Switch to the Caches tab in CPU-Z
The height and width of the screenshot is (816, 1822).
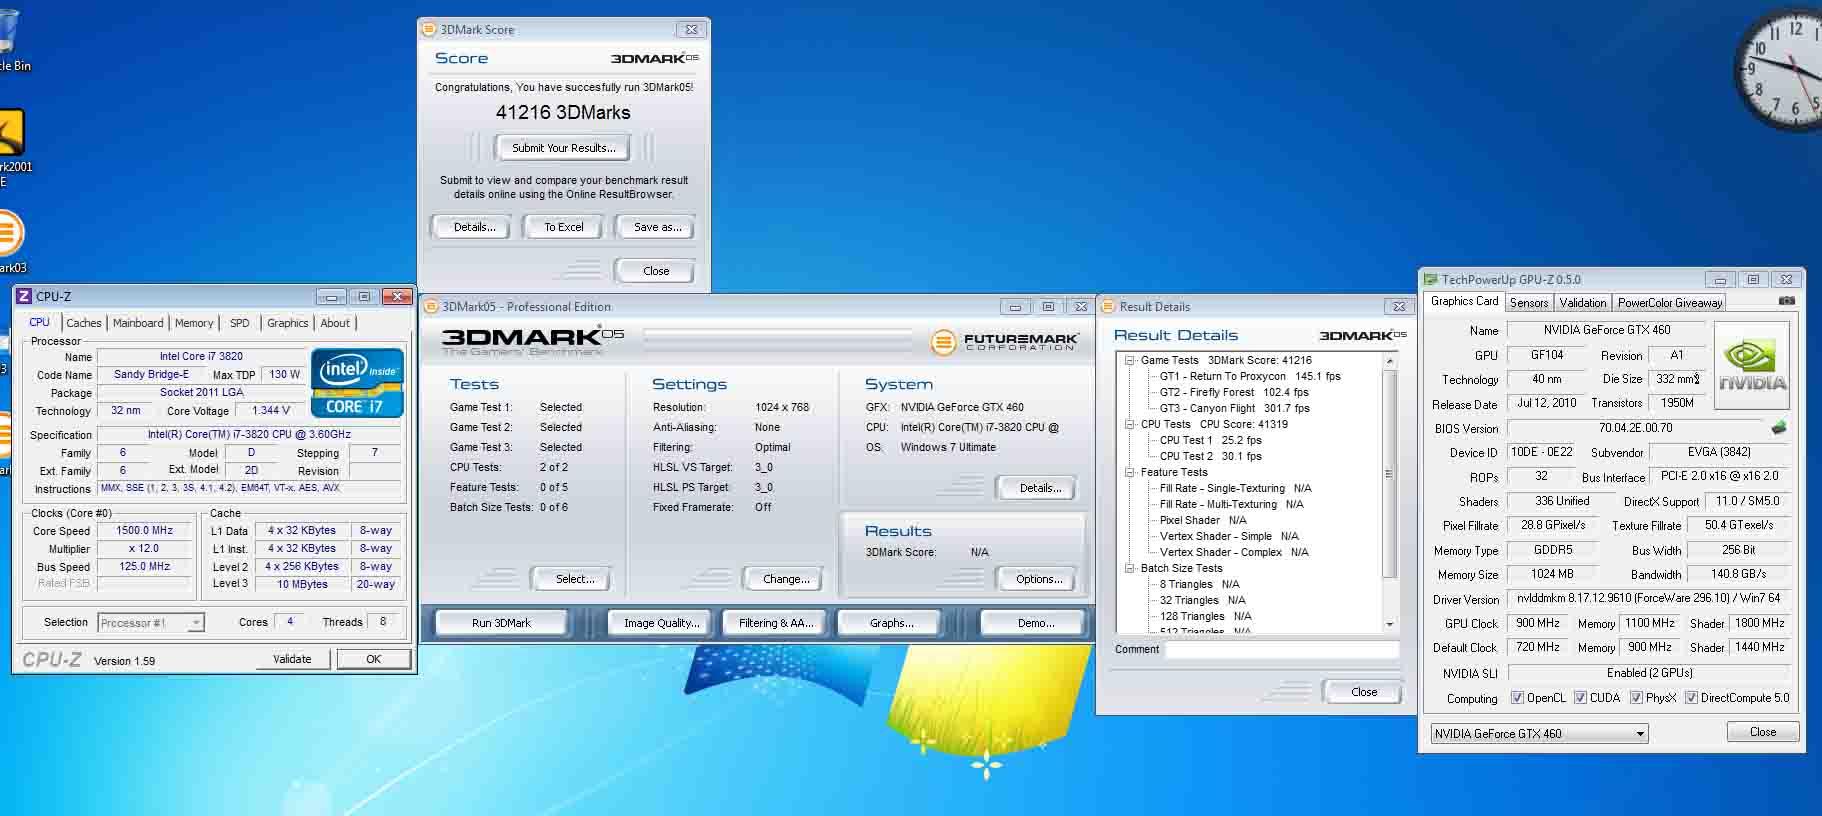click(84, 323)
